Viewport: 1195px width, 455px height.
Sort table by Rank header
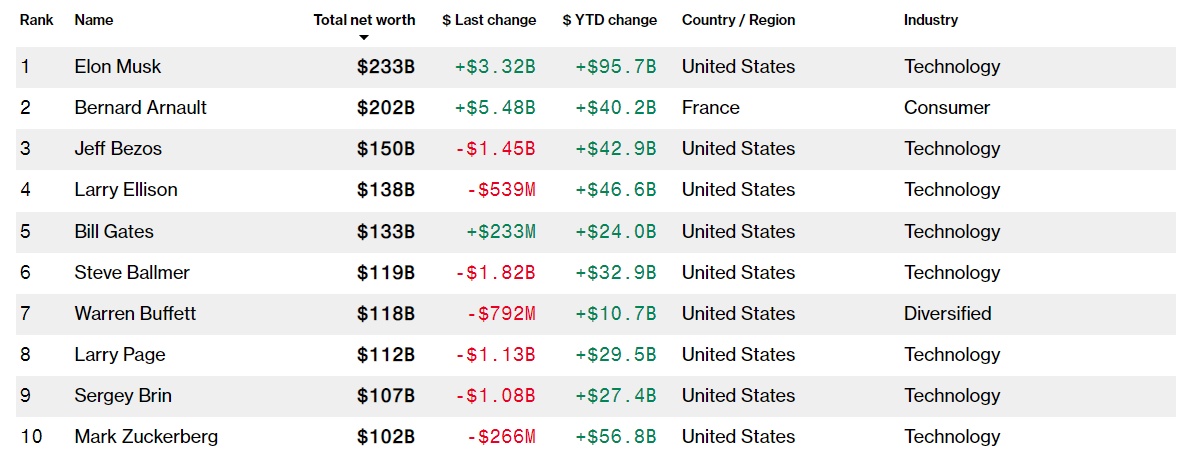(36, 20)
